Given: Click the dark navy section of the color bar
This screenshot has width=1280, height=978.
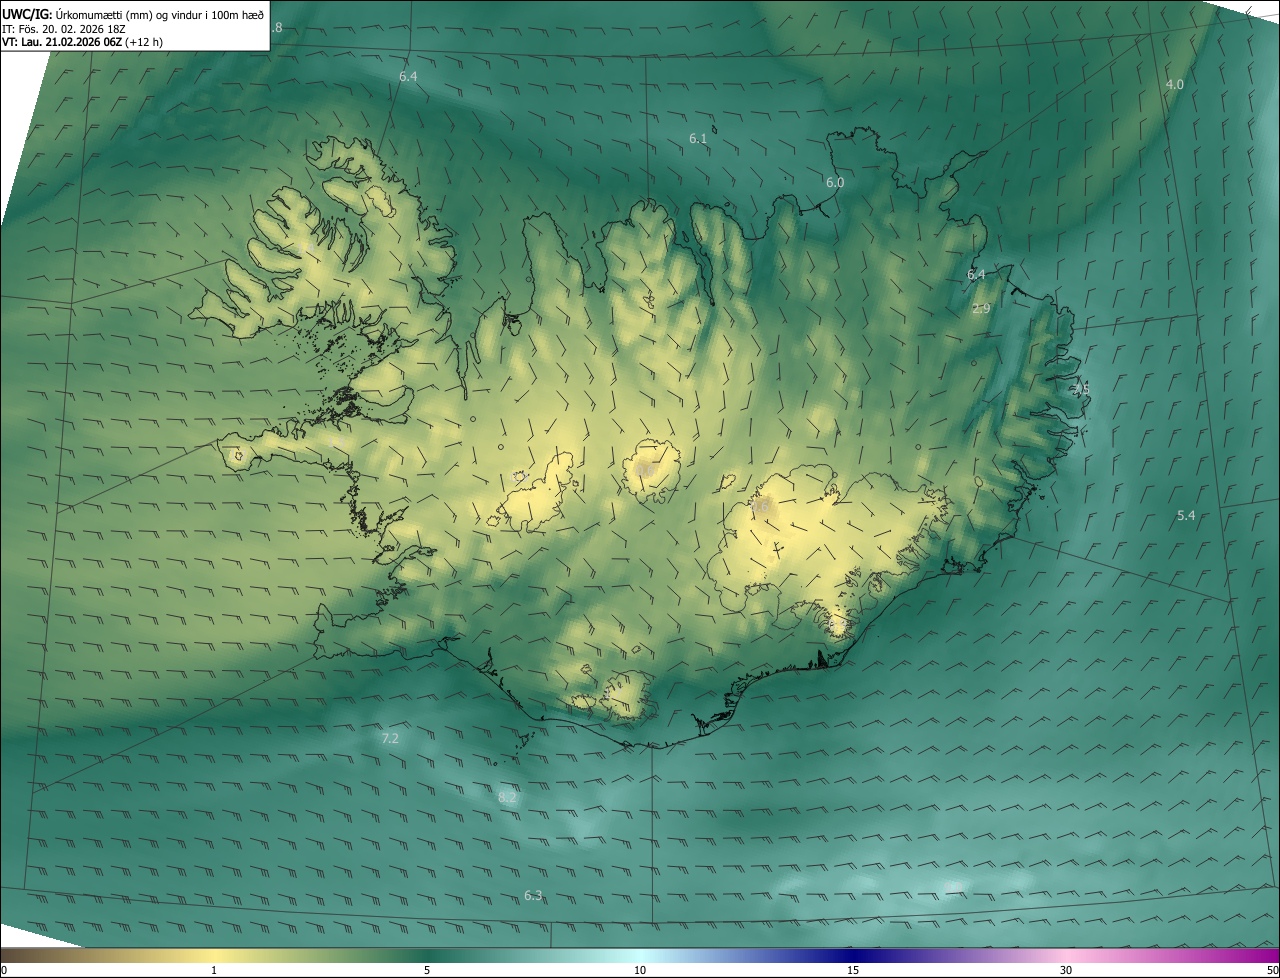Looking at the screenshot, I should pyautogui.click(x=853, y=956).
